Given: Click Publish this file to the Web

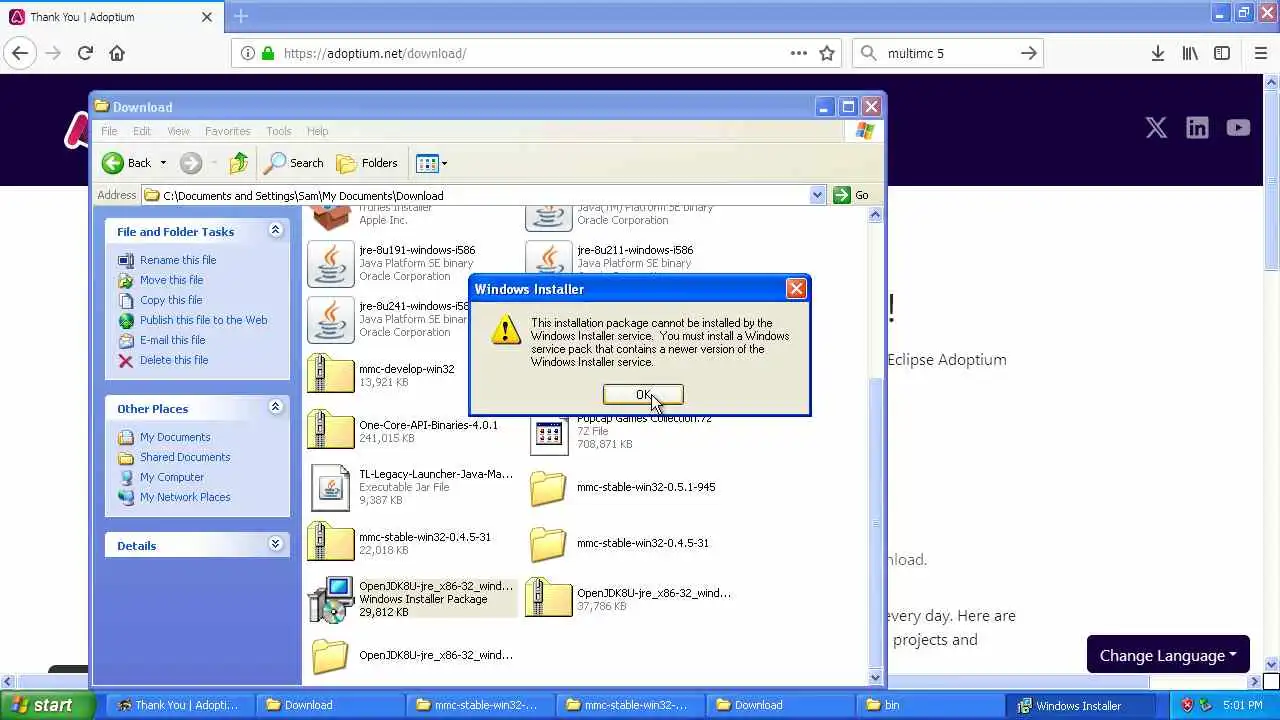Looking at the screenshot, I should tap(203, 320).
